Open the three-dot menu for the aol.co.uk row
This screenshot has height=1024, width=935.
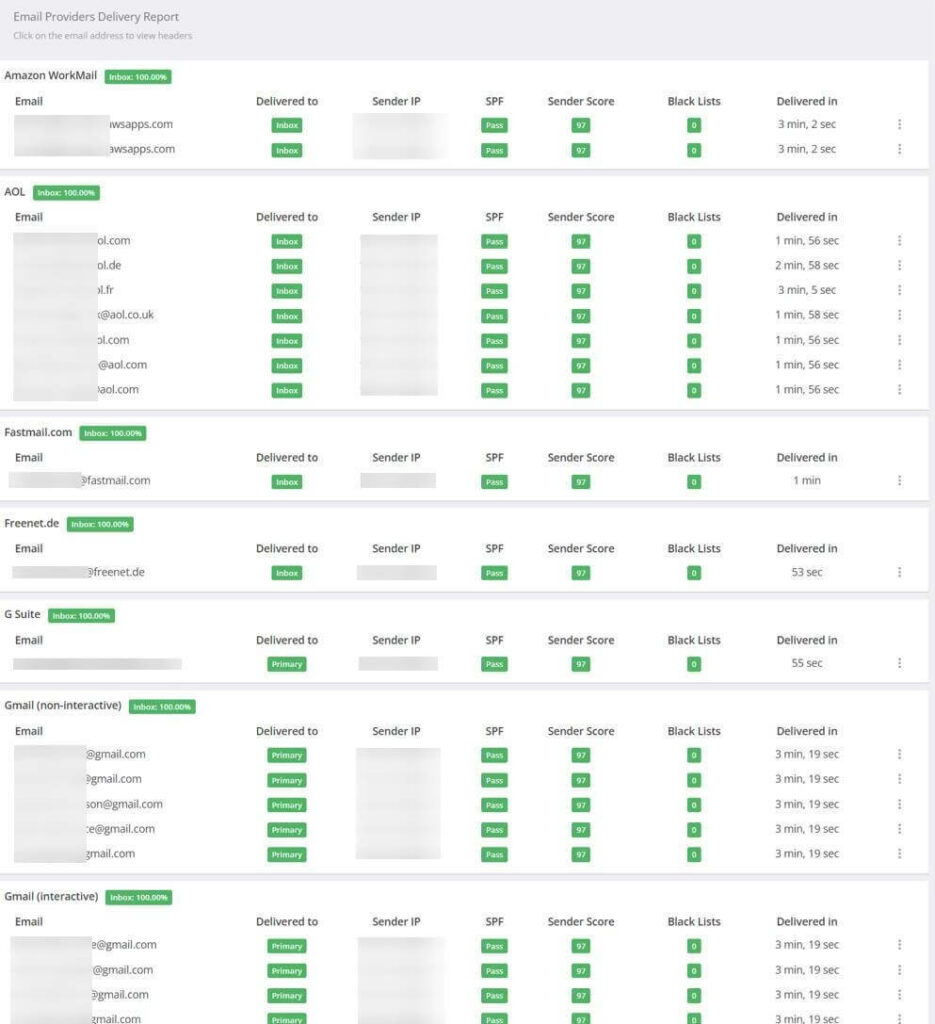[x=899, y=315]
